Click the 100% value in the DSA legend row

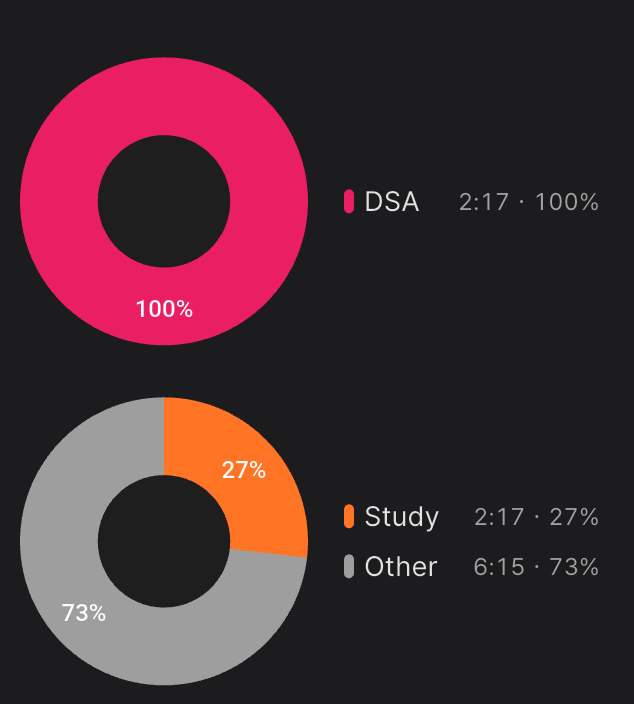click(567, 202)
